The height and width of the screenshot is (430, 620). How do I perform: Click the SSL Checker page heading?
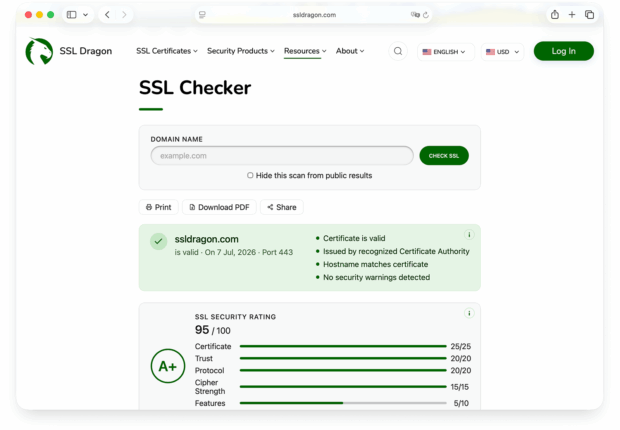tap(195, 87)
